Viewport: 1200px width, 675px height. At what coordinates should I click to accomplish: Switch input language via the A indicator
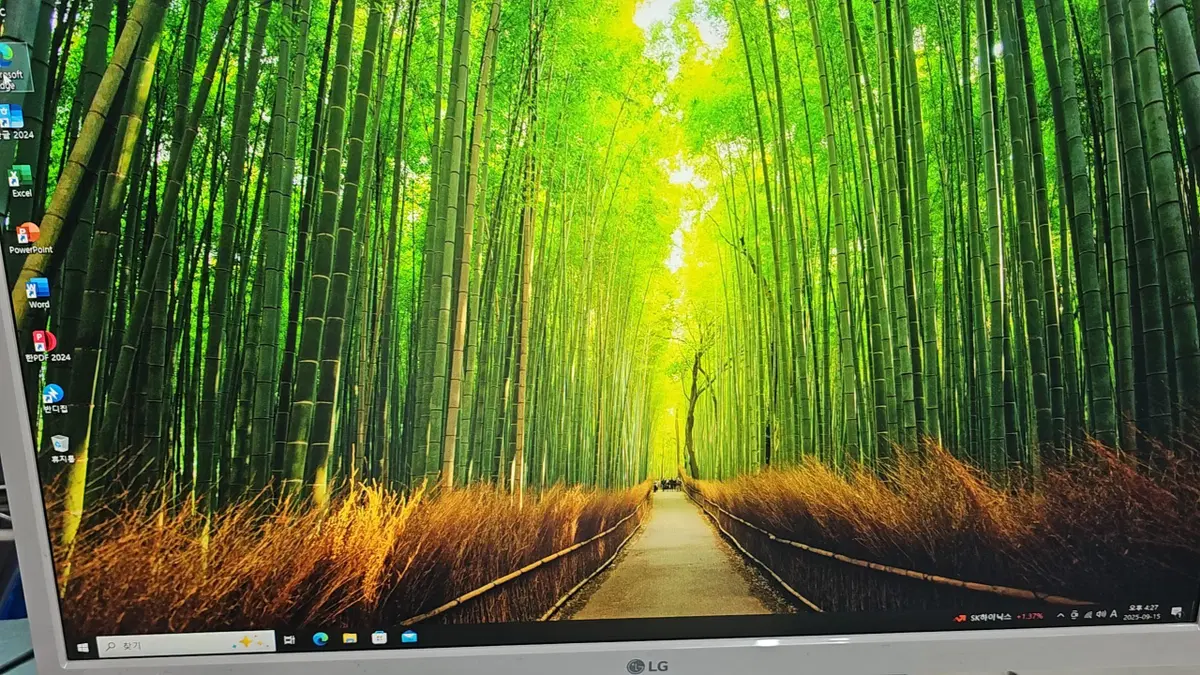tap(1112, 615)
